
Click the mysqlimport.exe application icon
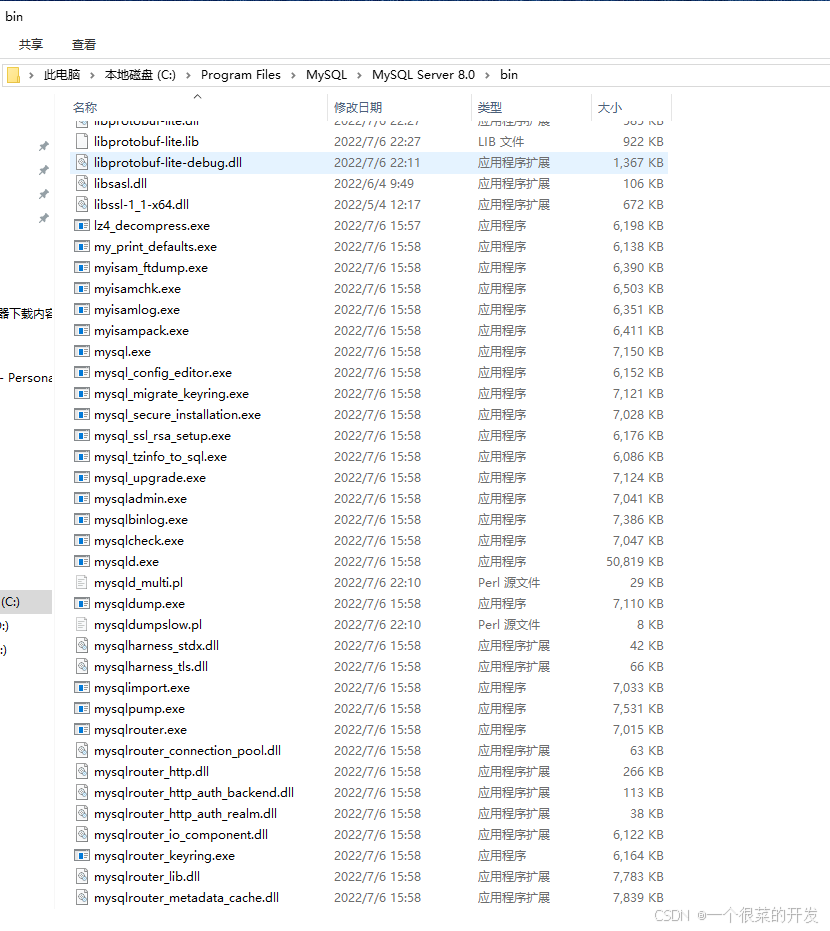pyautogui.click(x=82, y=688)
